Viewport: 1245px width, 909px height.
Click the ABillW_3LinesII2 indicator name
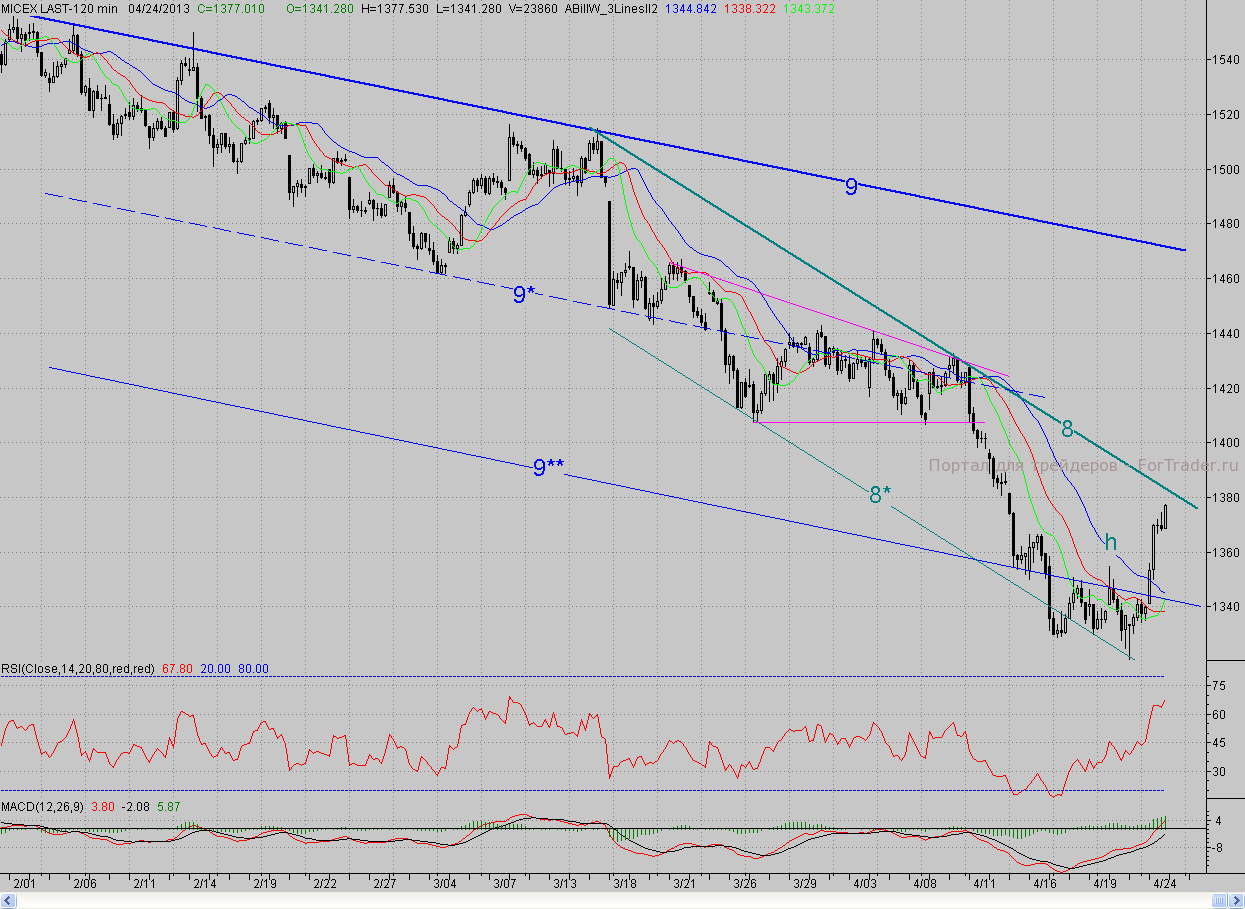pos(611,8)
